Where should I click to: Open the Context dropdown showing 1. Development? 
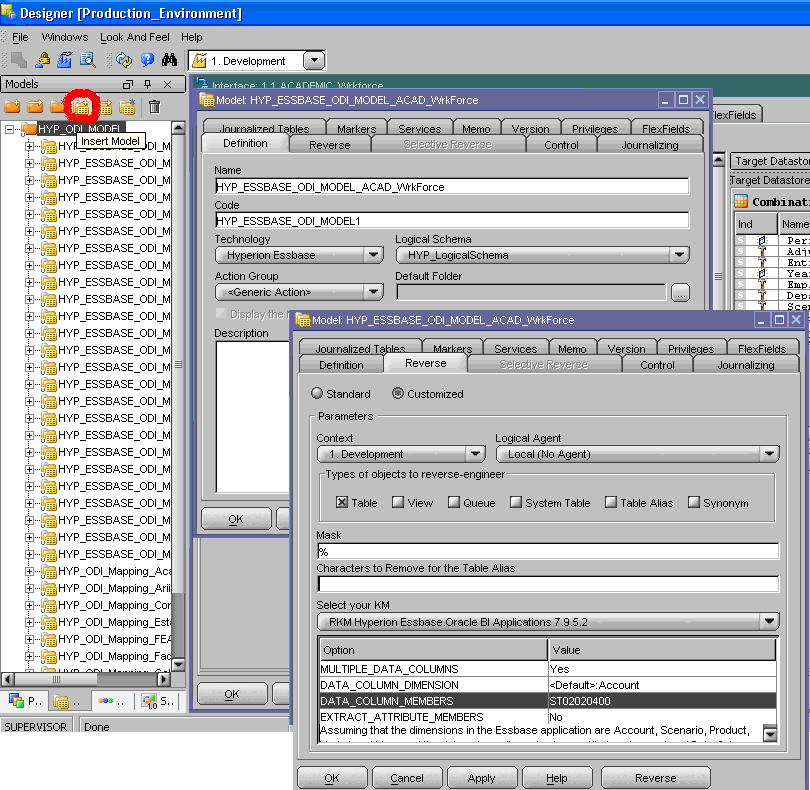click(476, 453)
